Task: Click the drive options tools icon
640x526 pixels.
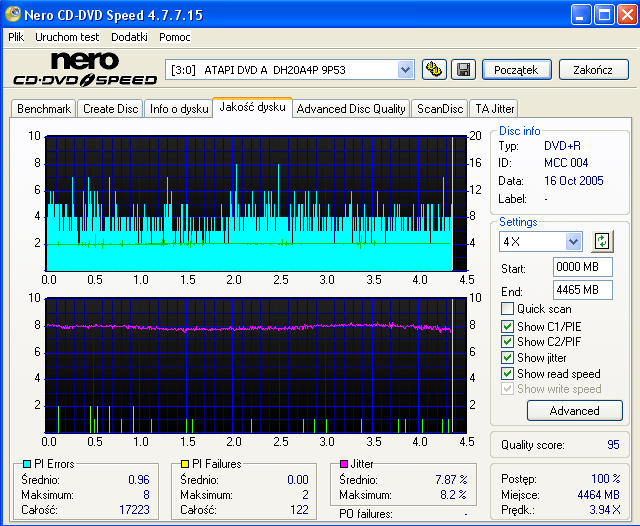Action: pyautogui.click(x=433, y=70)
